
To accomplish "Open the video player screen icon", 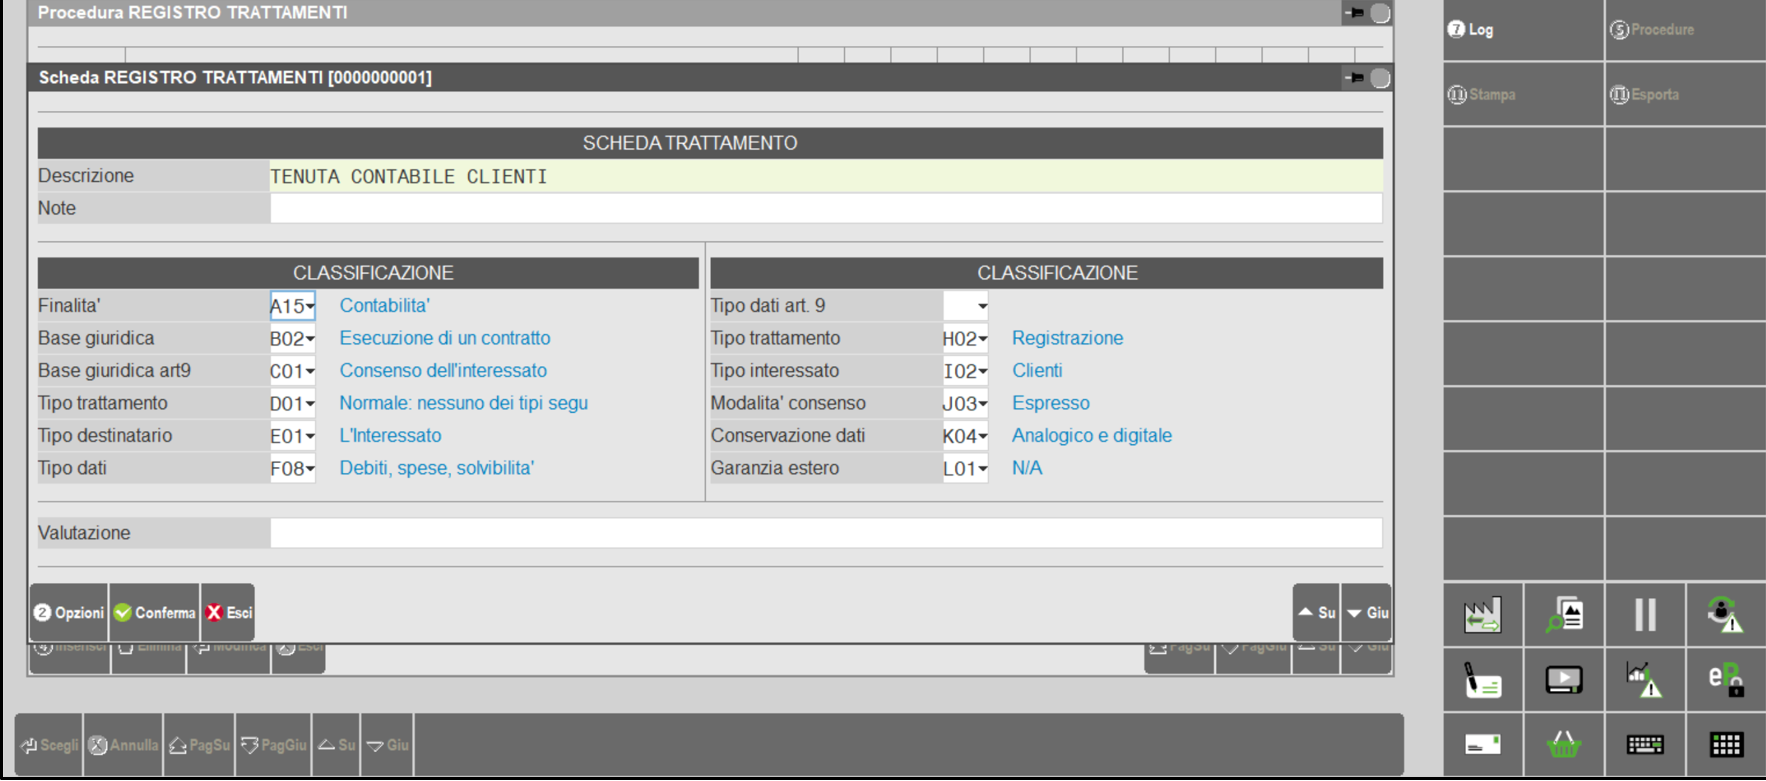I will pos(1564,680).
